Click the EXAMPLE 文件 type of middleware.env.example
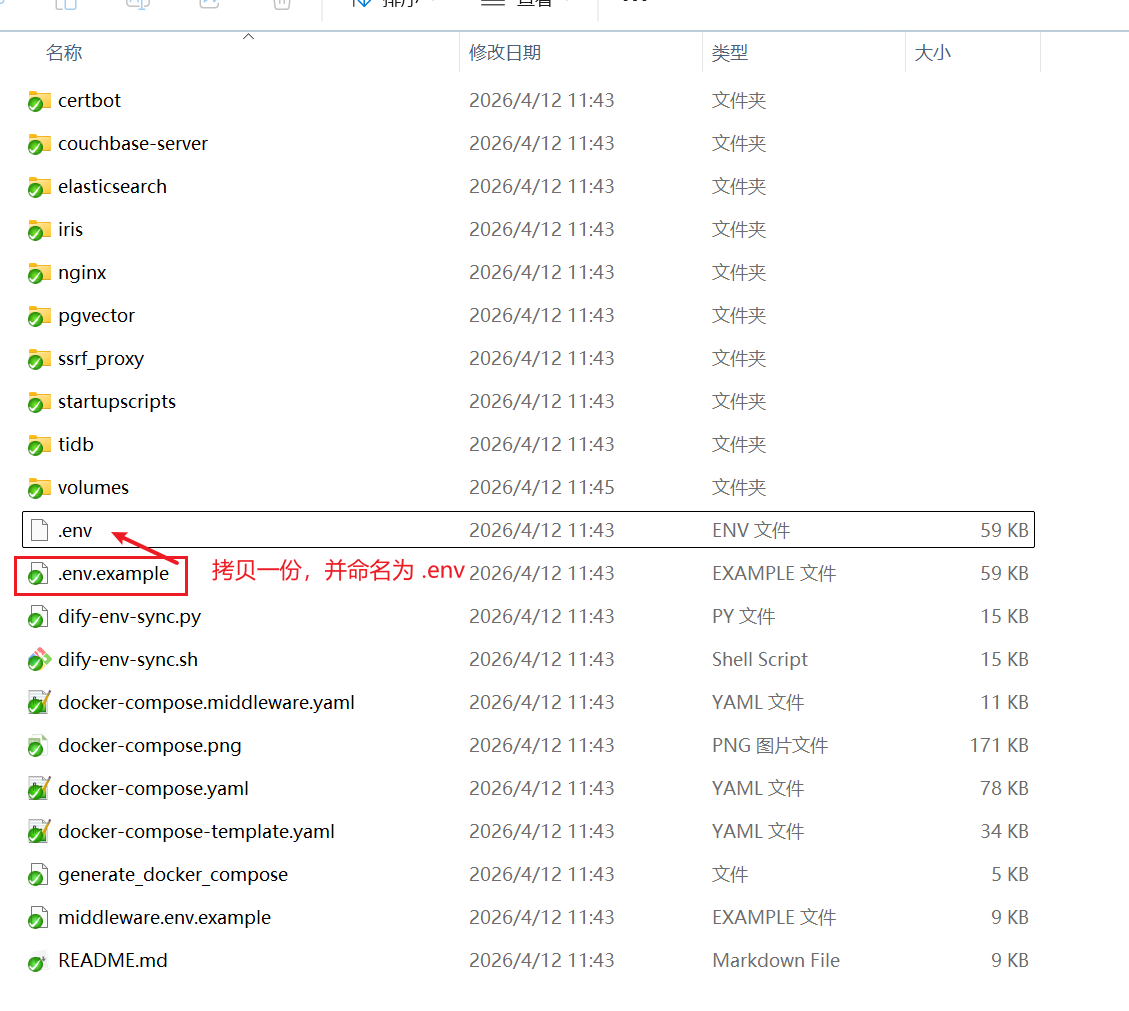Image resolution: width=1129 pixels, height=1011 pixels. tap(774, 917)
